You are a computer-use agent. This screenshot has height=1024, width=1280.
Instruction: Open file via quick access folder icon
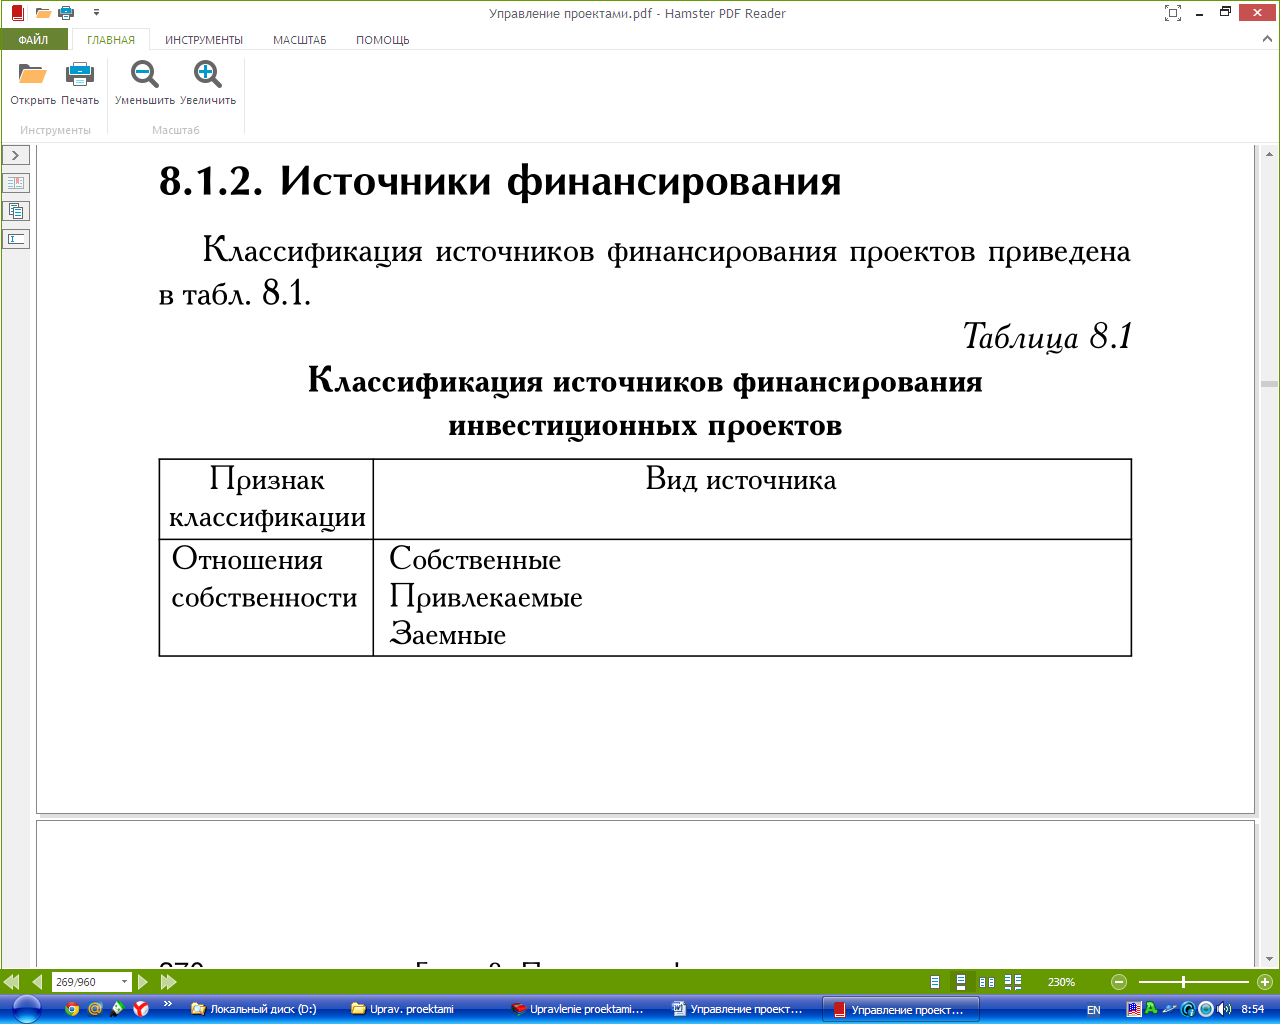tap(43, 13)
